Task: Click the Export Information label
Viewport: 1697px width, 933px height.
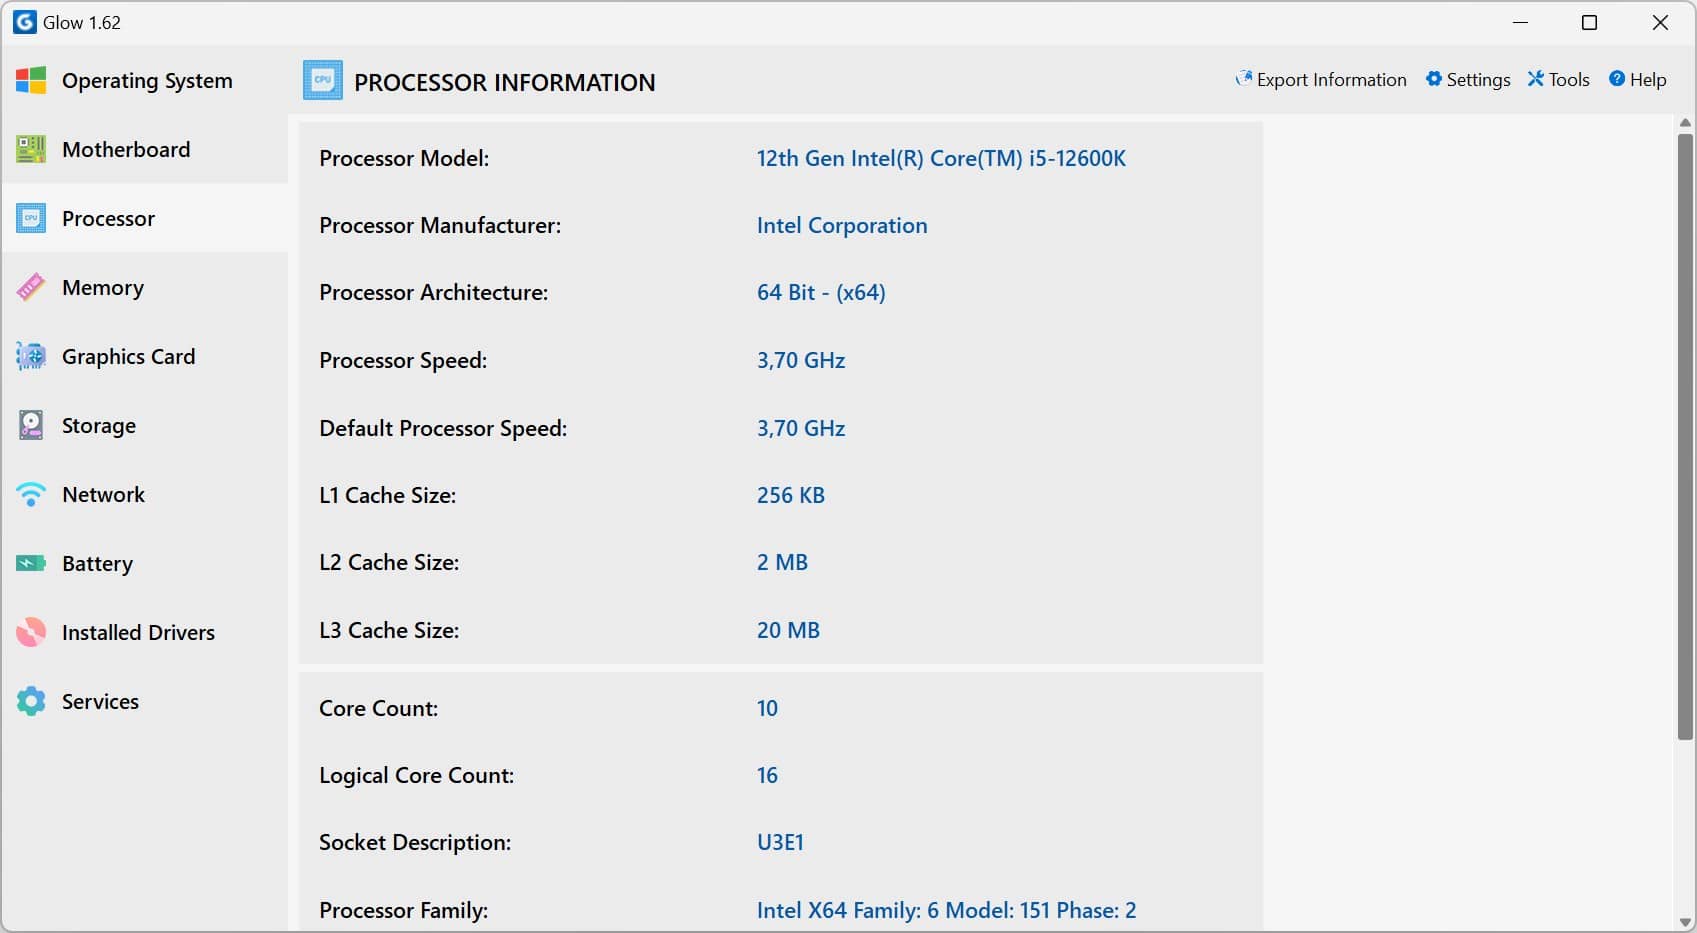Action: click(x=1331, y=80)
